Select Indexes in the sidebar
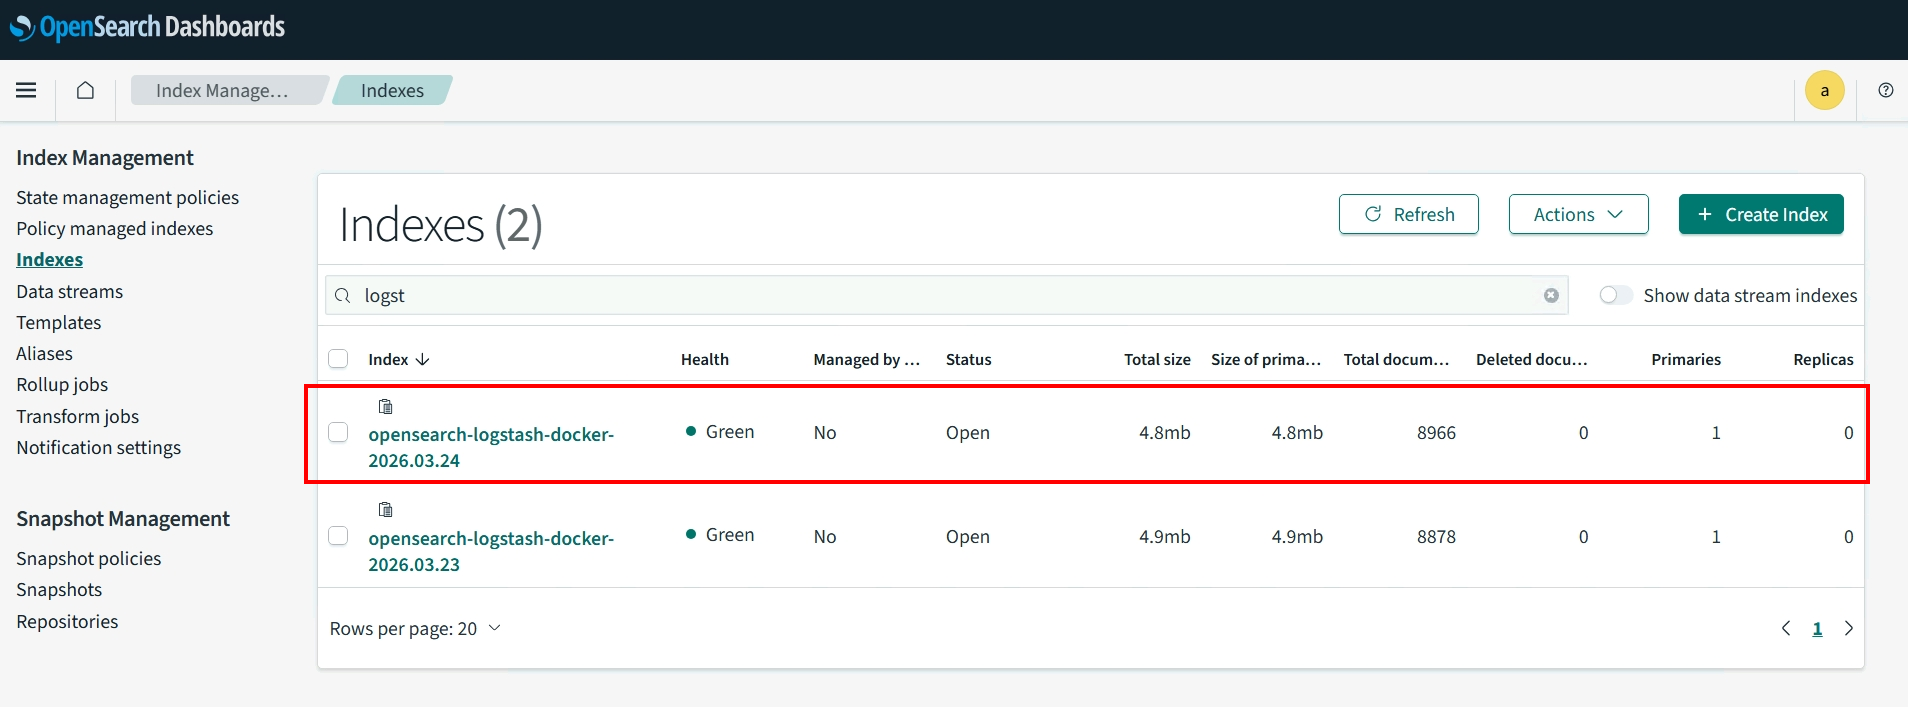Viewport: 1908px width, 707px height. [49, 260]
